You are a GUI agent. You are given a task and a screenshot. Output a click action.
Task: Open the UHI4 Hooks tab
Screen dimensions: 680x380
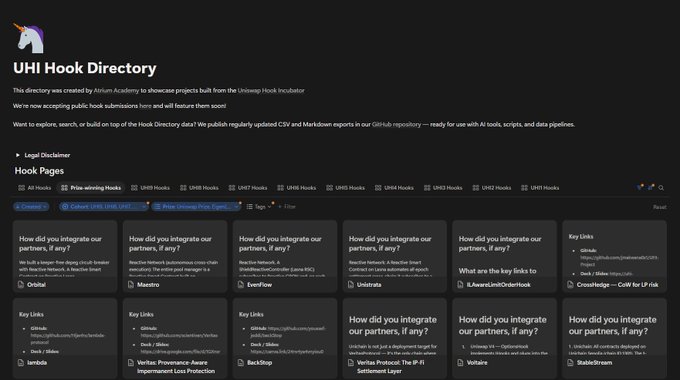click(394, 188)
